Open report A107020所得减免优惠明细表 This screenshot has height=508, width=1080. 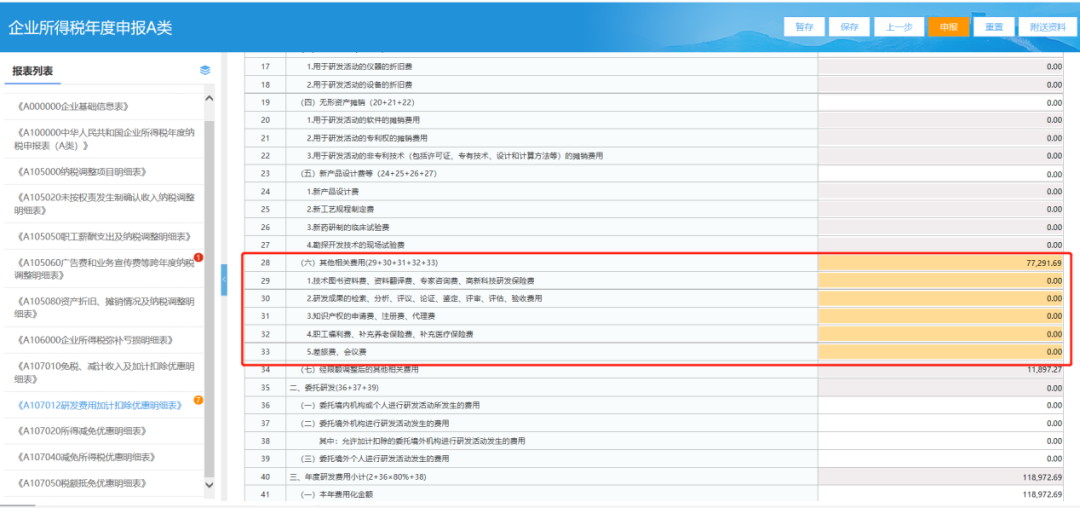83,431
